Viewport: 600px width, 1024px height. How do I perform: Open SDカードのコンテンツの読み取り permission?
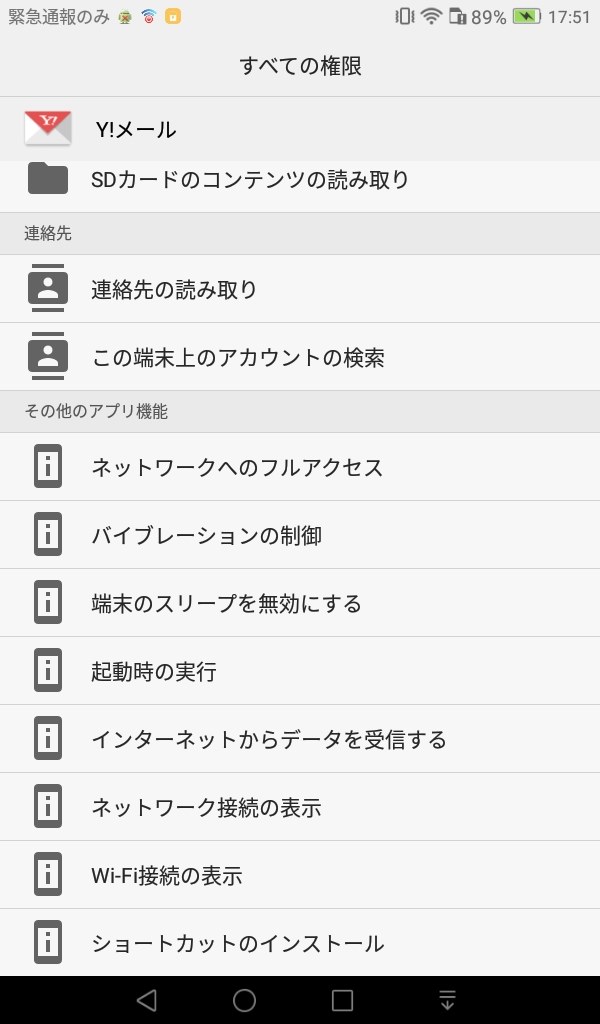coord(250,180)
